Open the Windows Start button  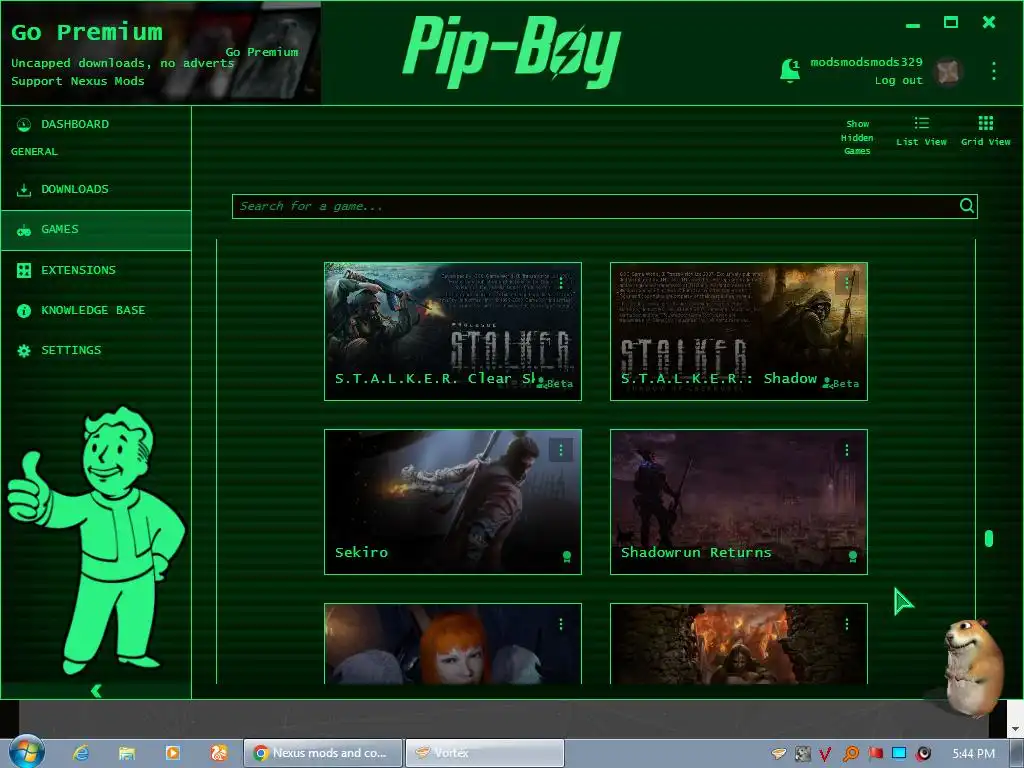[x=27, y=752]
